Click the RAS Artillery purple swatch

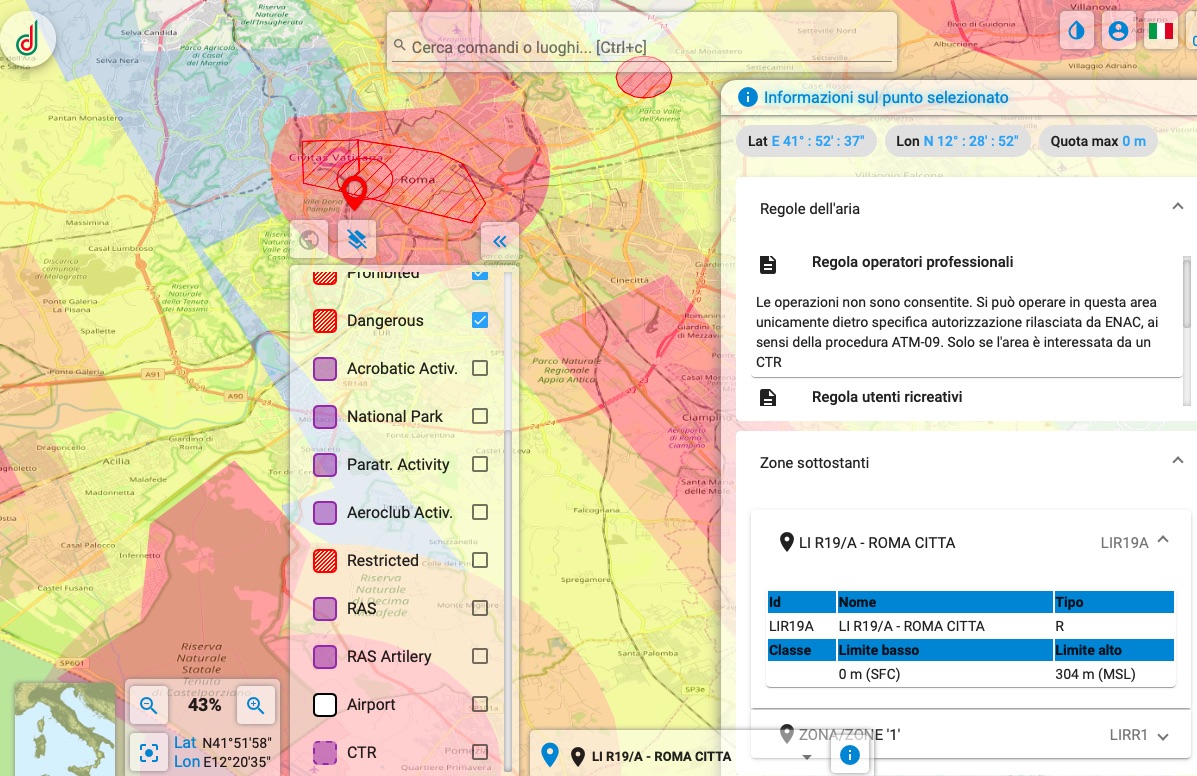[x=325, y=656]
